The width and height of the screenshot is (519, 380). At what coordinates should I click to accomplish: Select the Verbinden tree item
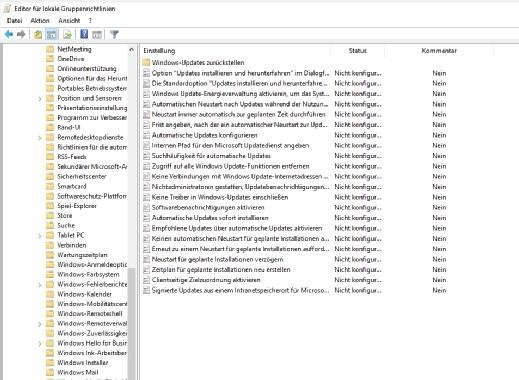tap(72, 245)
